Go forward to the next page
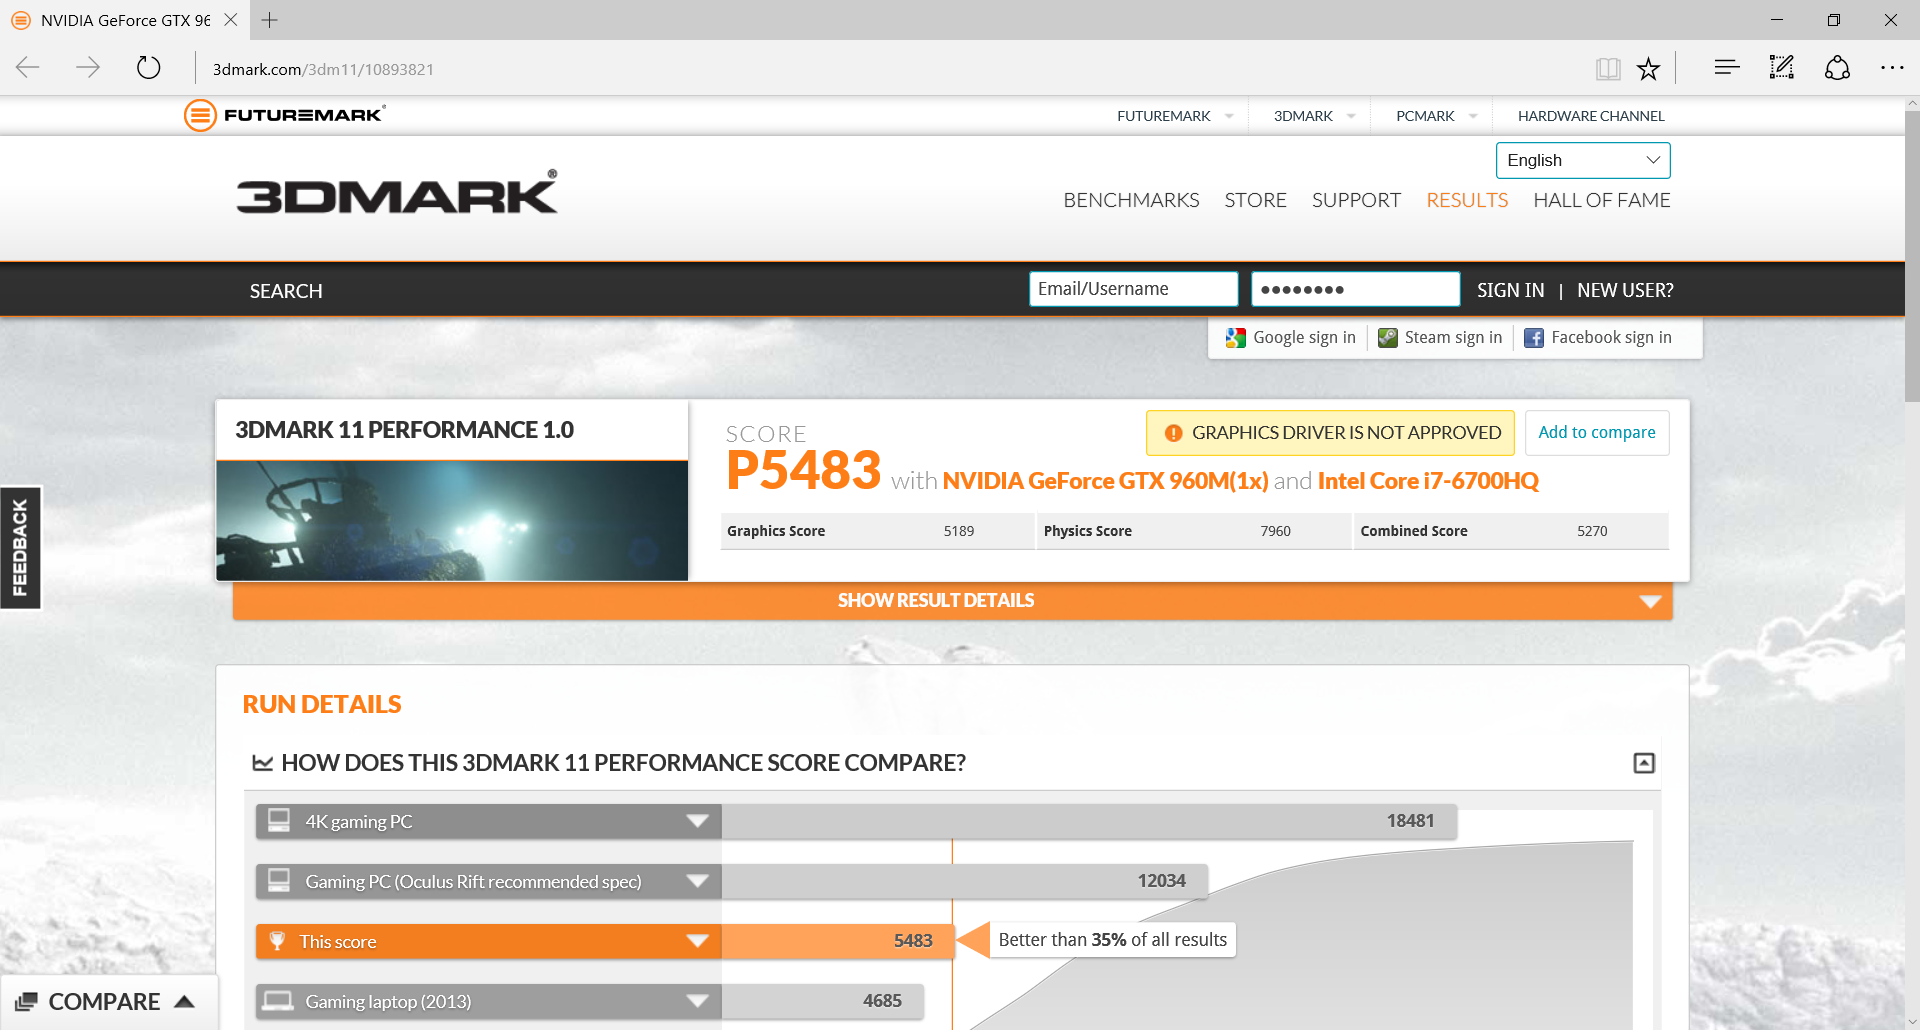This screenshot has width=1920, height=1030. 88,68
